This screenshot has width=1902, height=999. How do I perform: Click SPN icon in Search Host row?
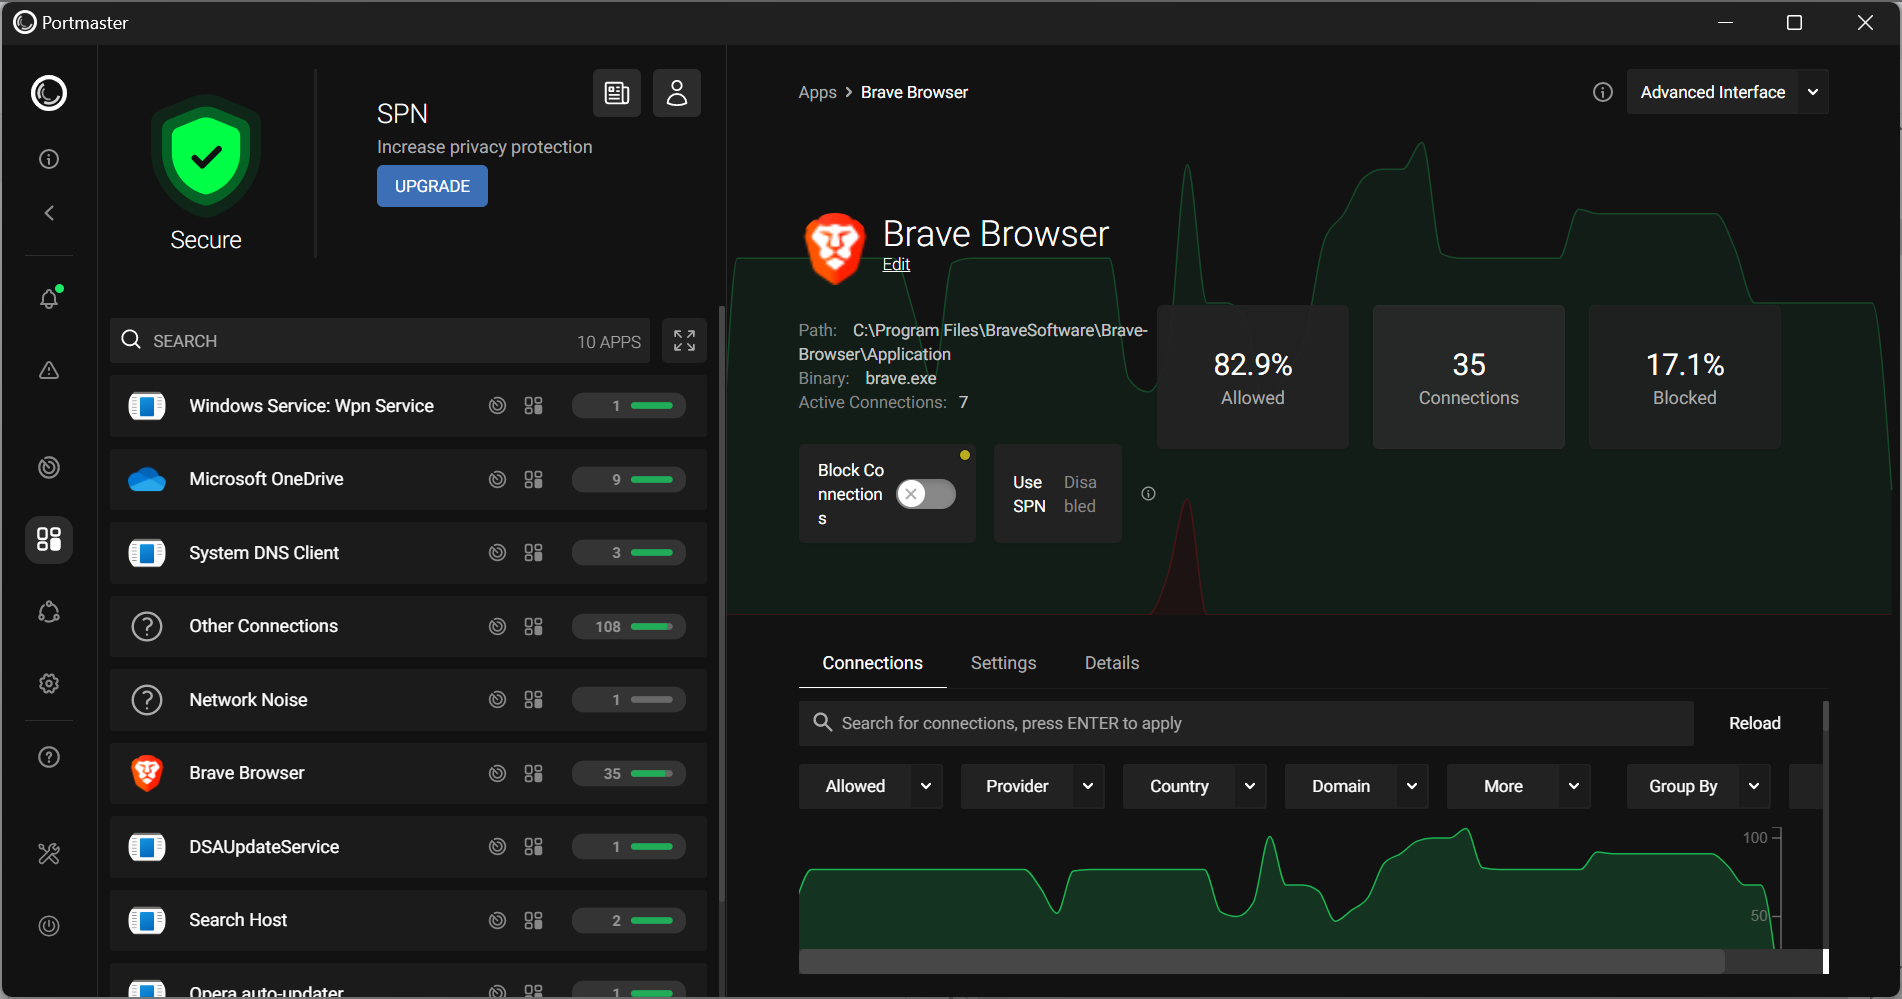(497, 920)
